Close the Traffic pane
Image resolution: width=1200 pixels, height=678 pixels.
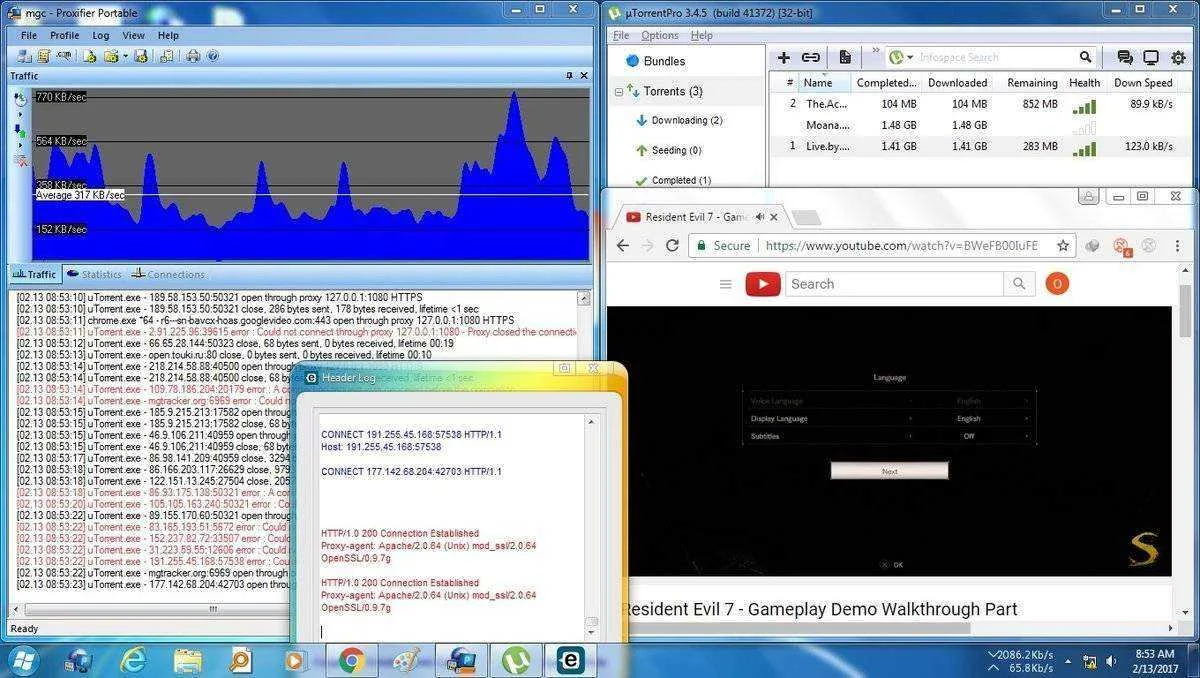[584, 75]
